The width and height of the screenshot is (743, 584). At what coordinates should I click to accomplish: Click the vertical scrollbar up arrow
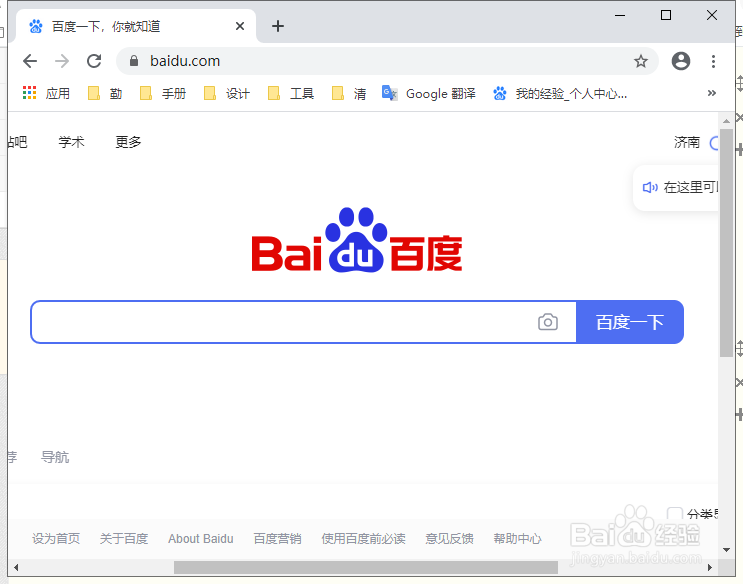point(726,121)
